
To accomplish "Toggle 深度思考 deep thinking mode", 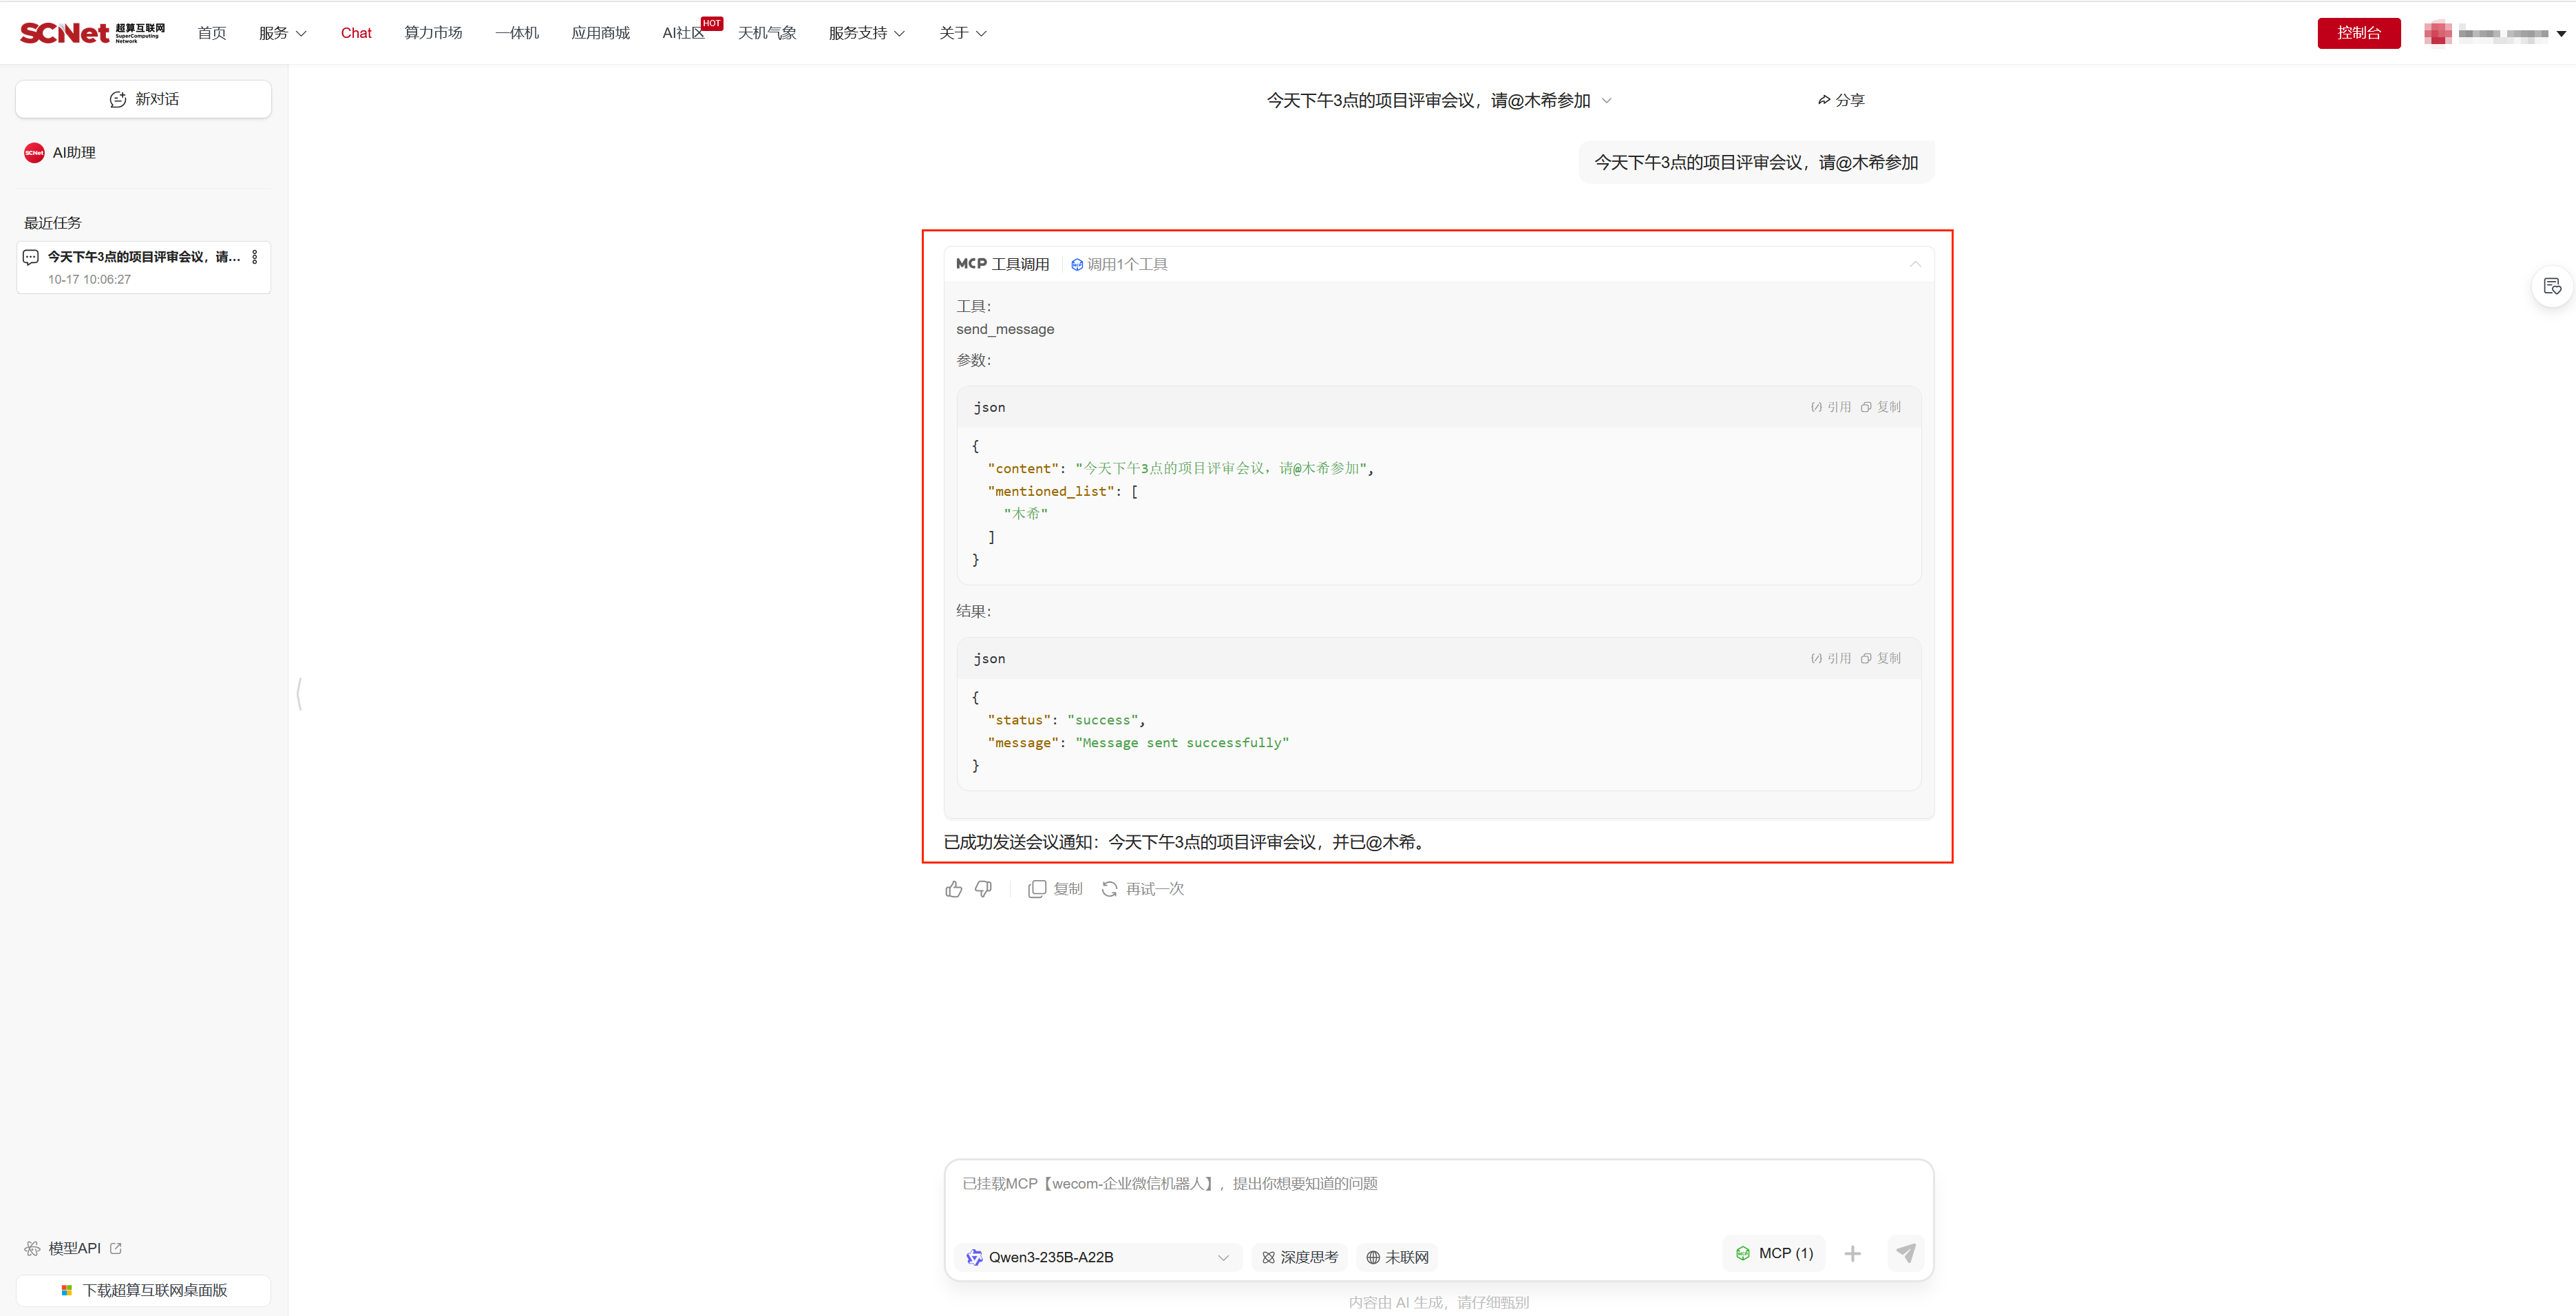I will tap(1299, 1257).
